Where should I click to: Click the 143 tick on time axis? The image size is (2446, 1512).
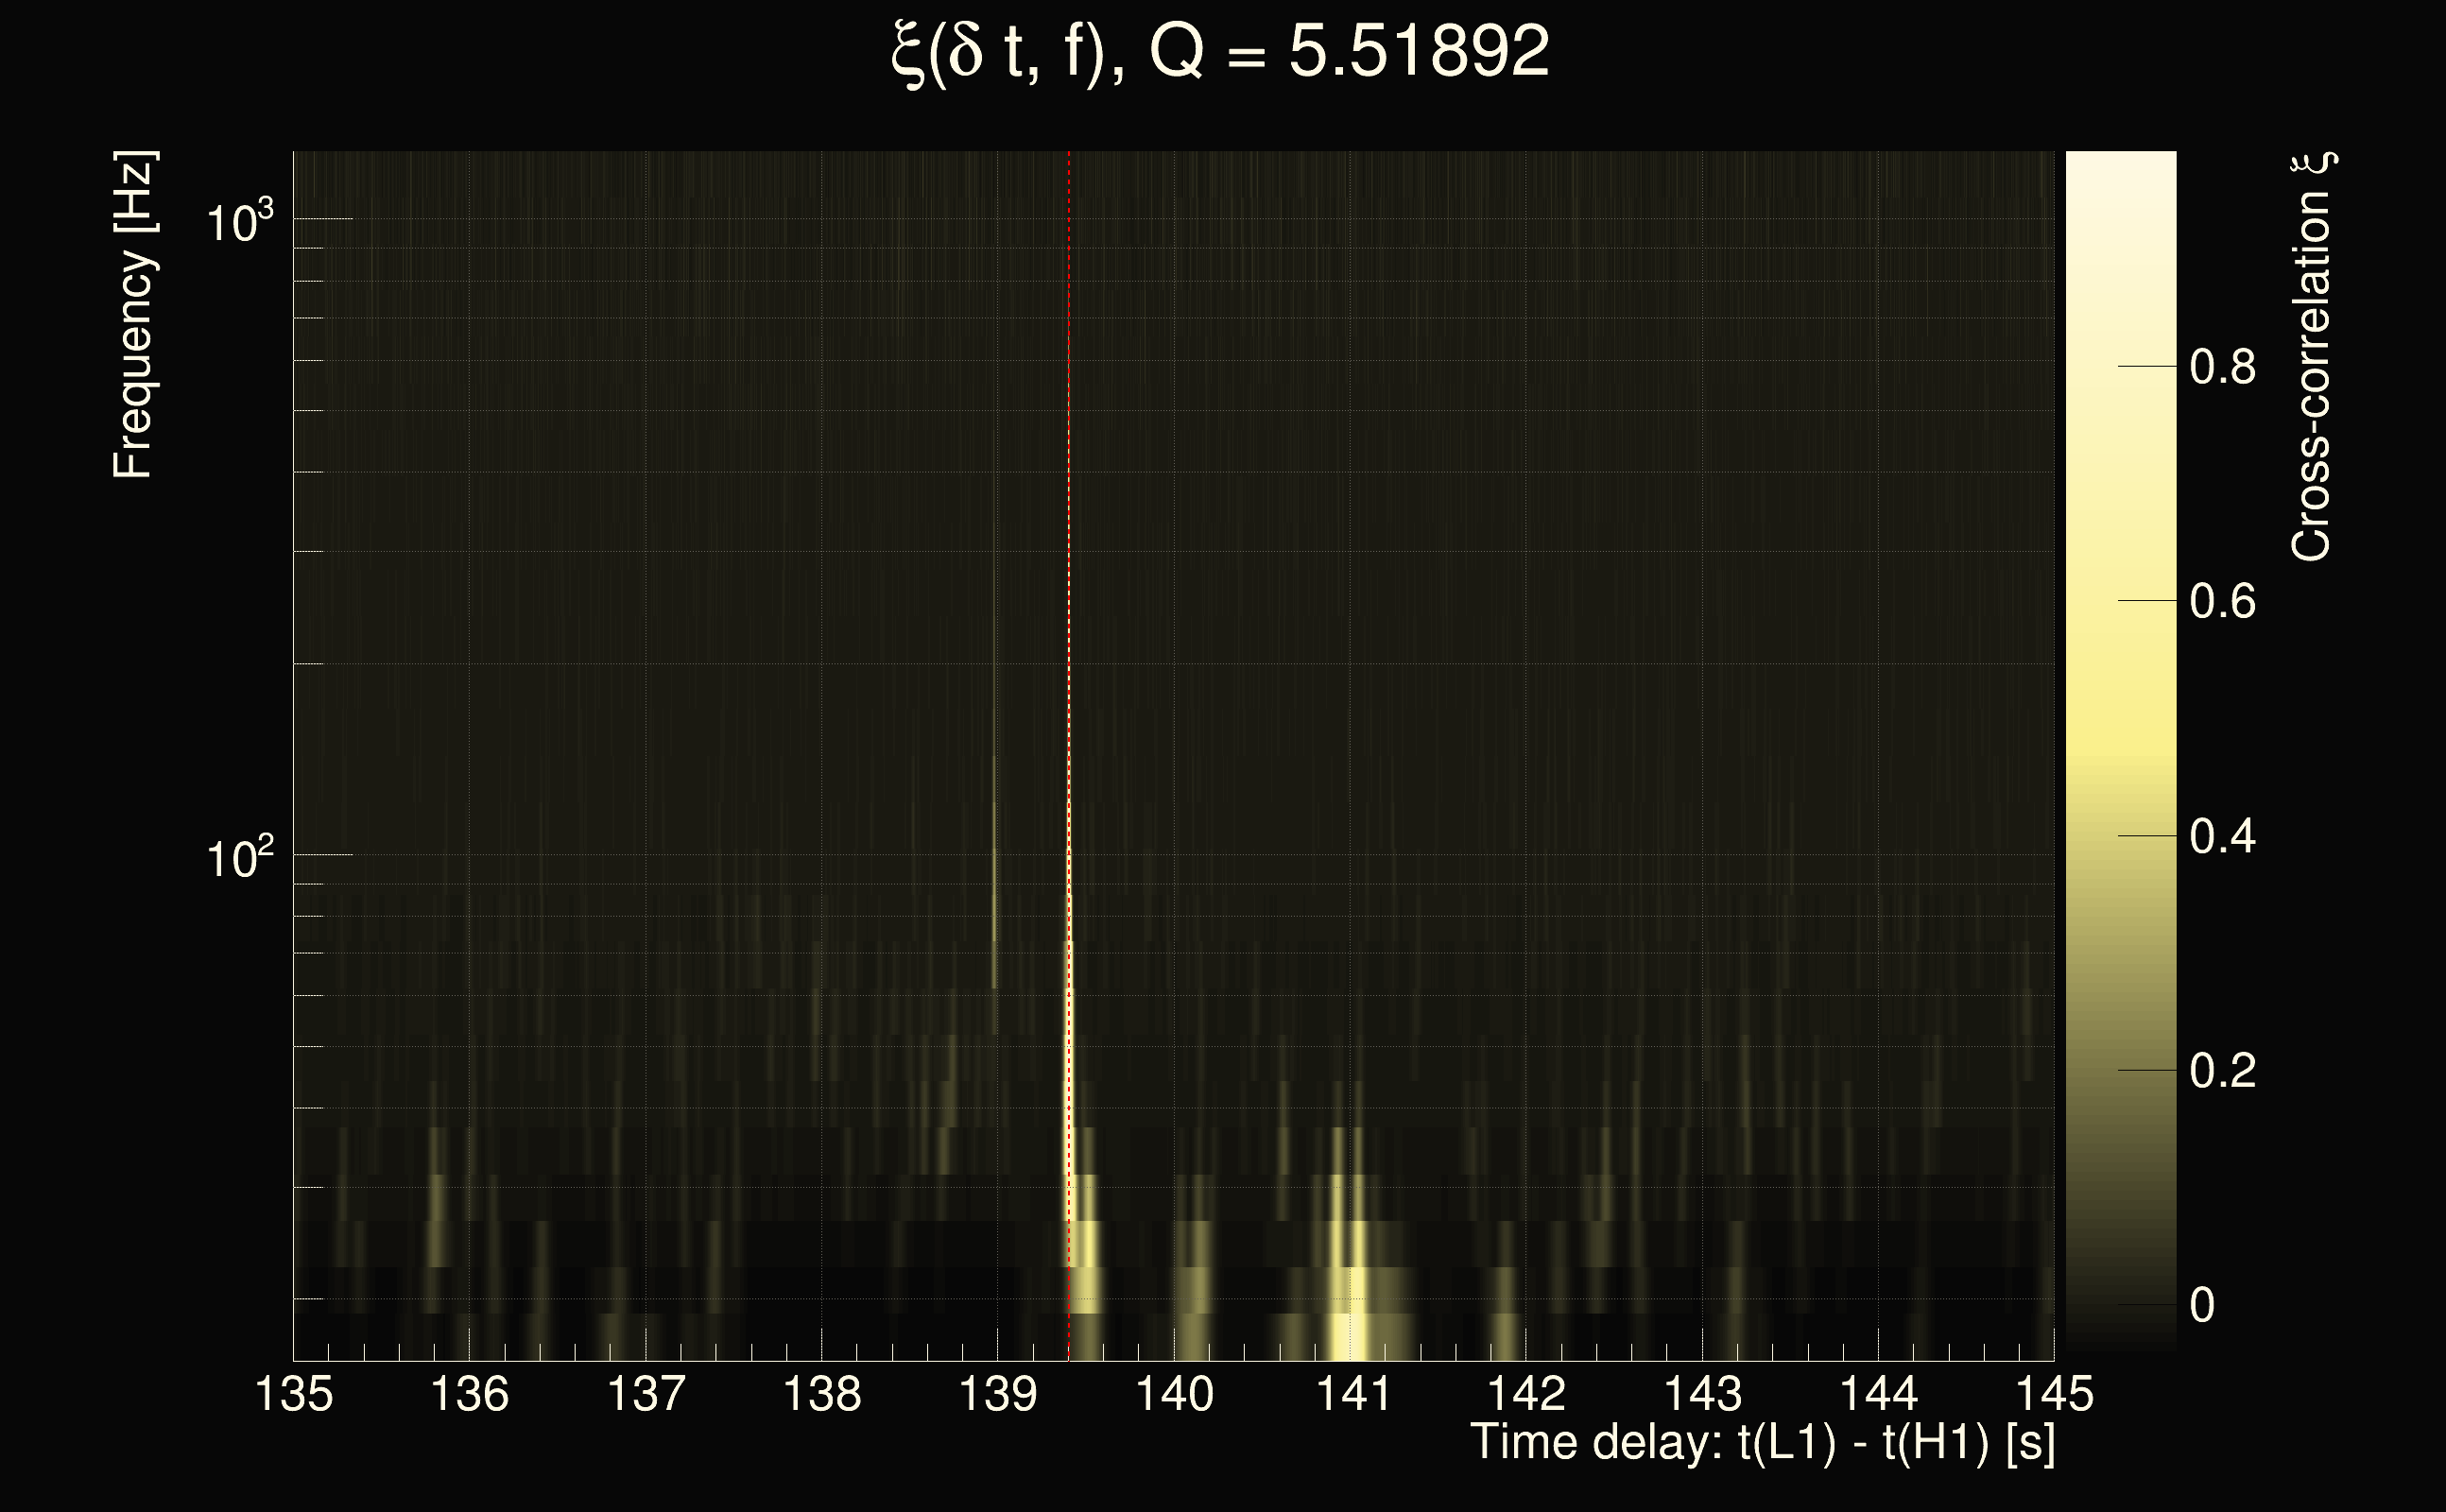pyautogui.click(x=1702, y=1394)
